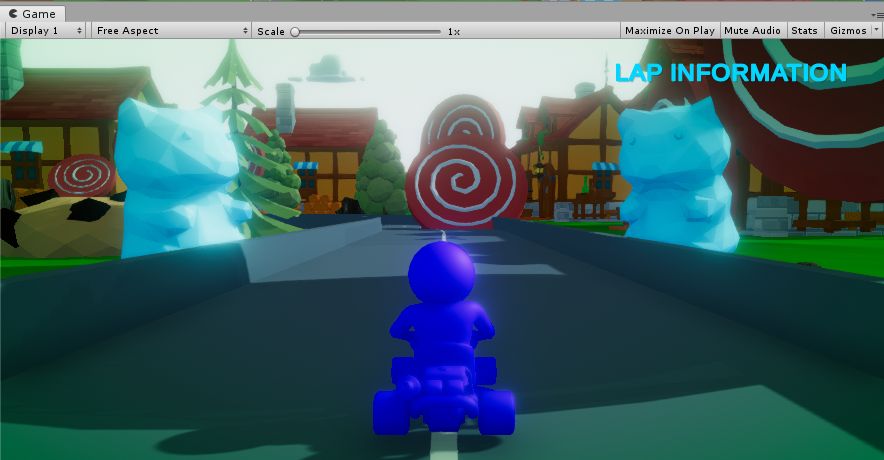Click the LAP INFORMATION text
The width and height of the screenshot is (884, 460).
[731, 73]
